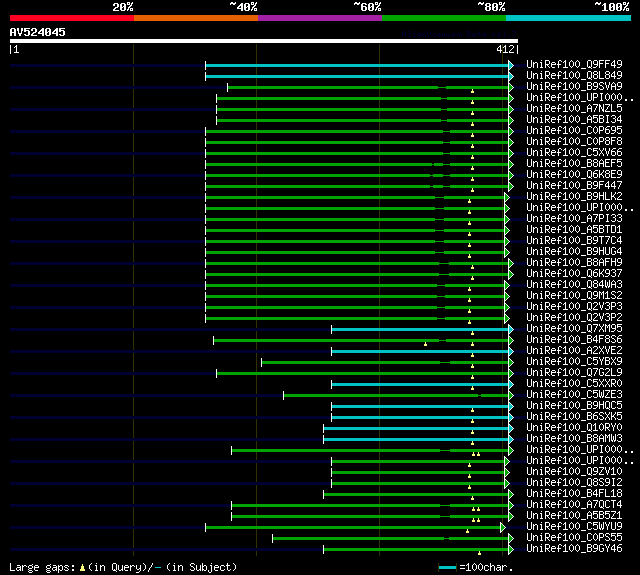Screen dimensions: 640x575
Task: Click the white query bar under AV524045
Action: 264,41
